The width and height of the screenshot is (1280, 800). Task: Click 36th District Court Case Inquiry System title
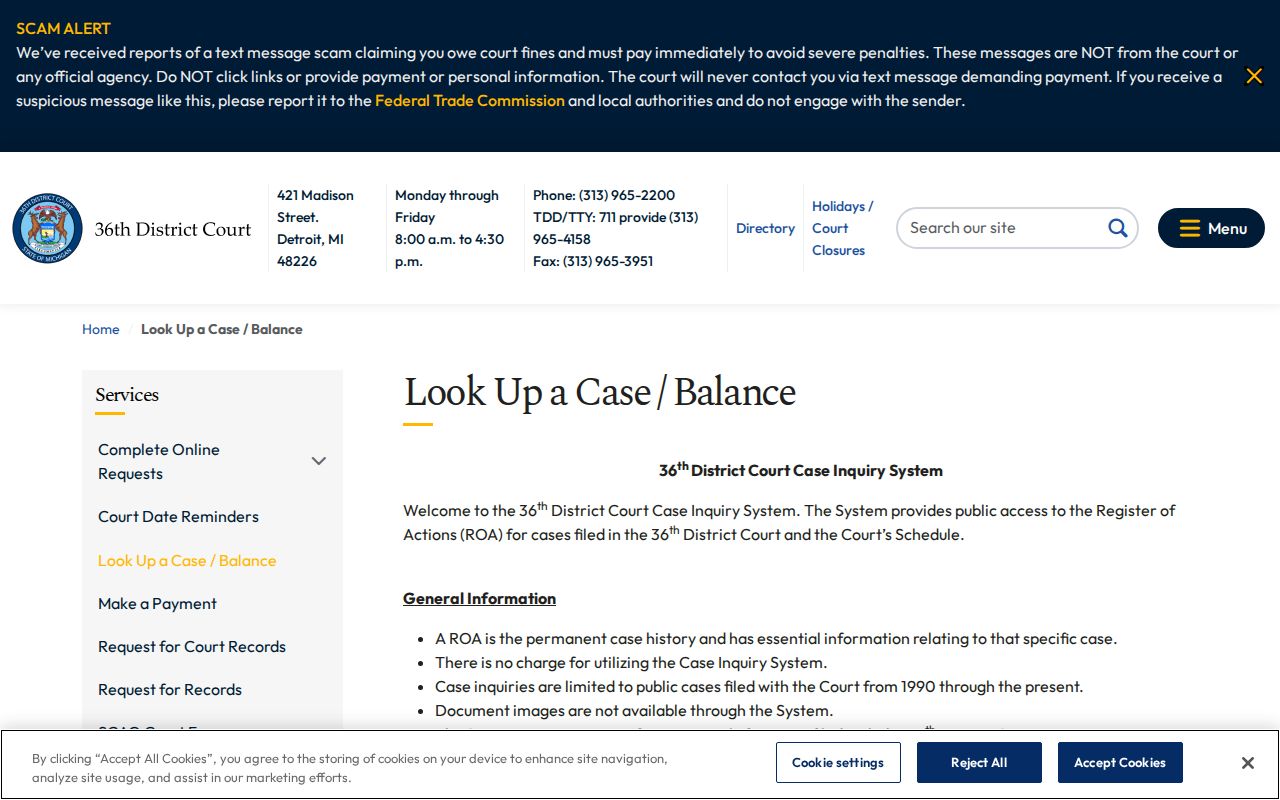[x=801, y=469]
